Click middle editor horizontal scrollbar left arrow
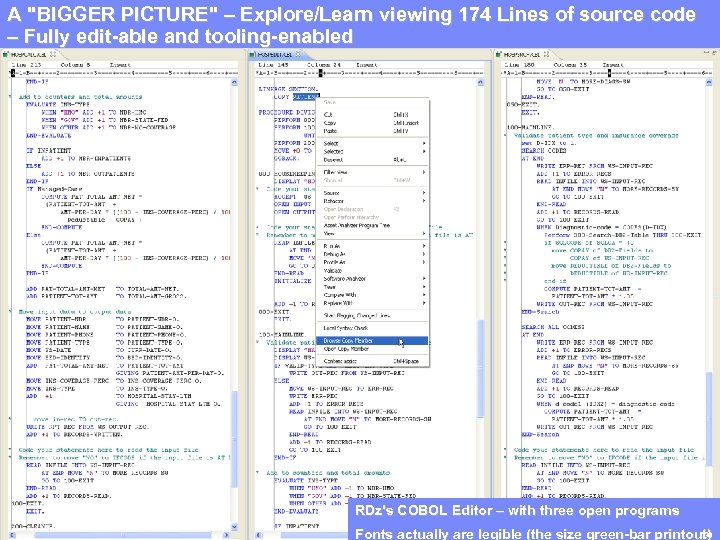 259,535
